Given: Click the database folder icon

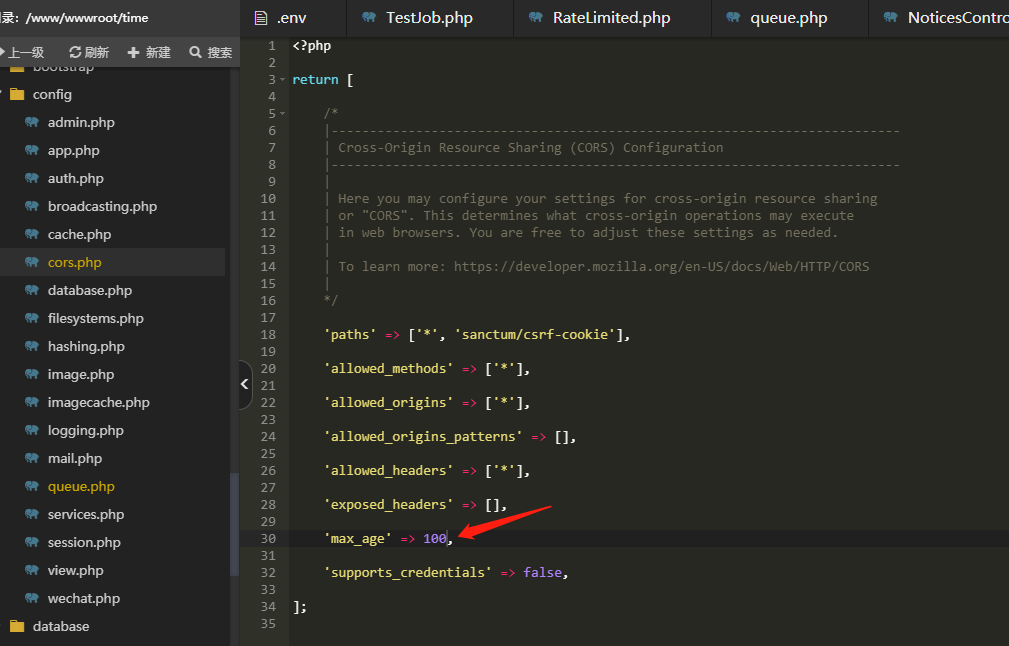Looking at the screenshot, I should [16, 627].
